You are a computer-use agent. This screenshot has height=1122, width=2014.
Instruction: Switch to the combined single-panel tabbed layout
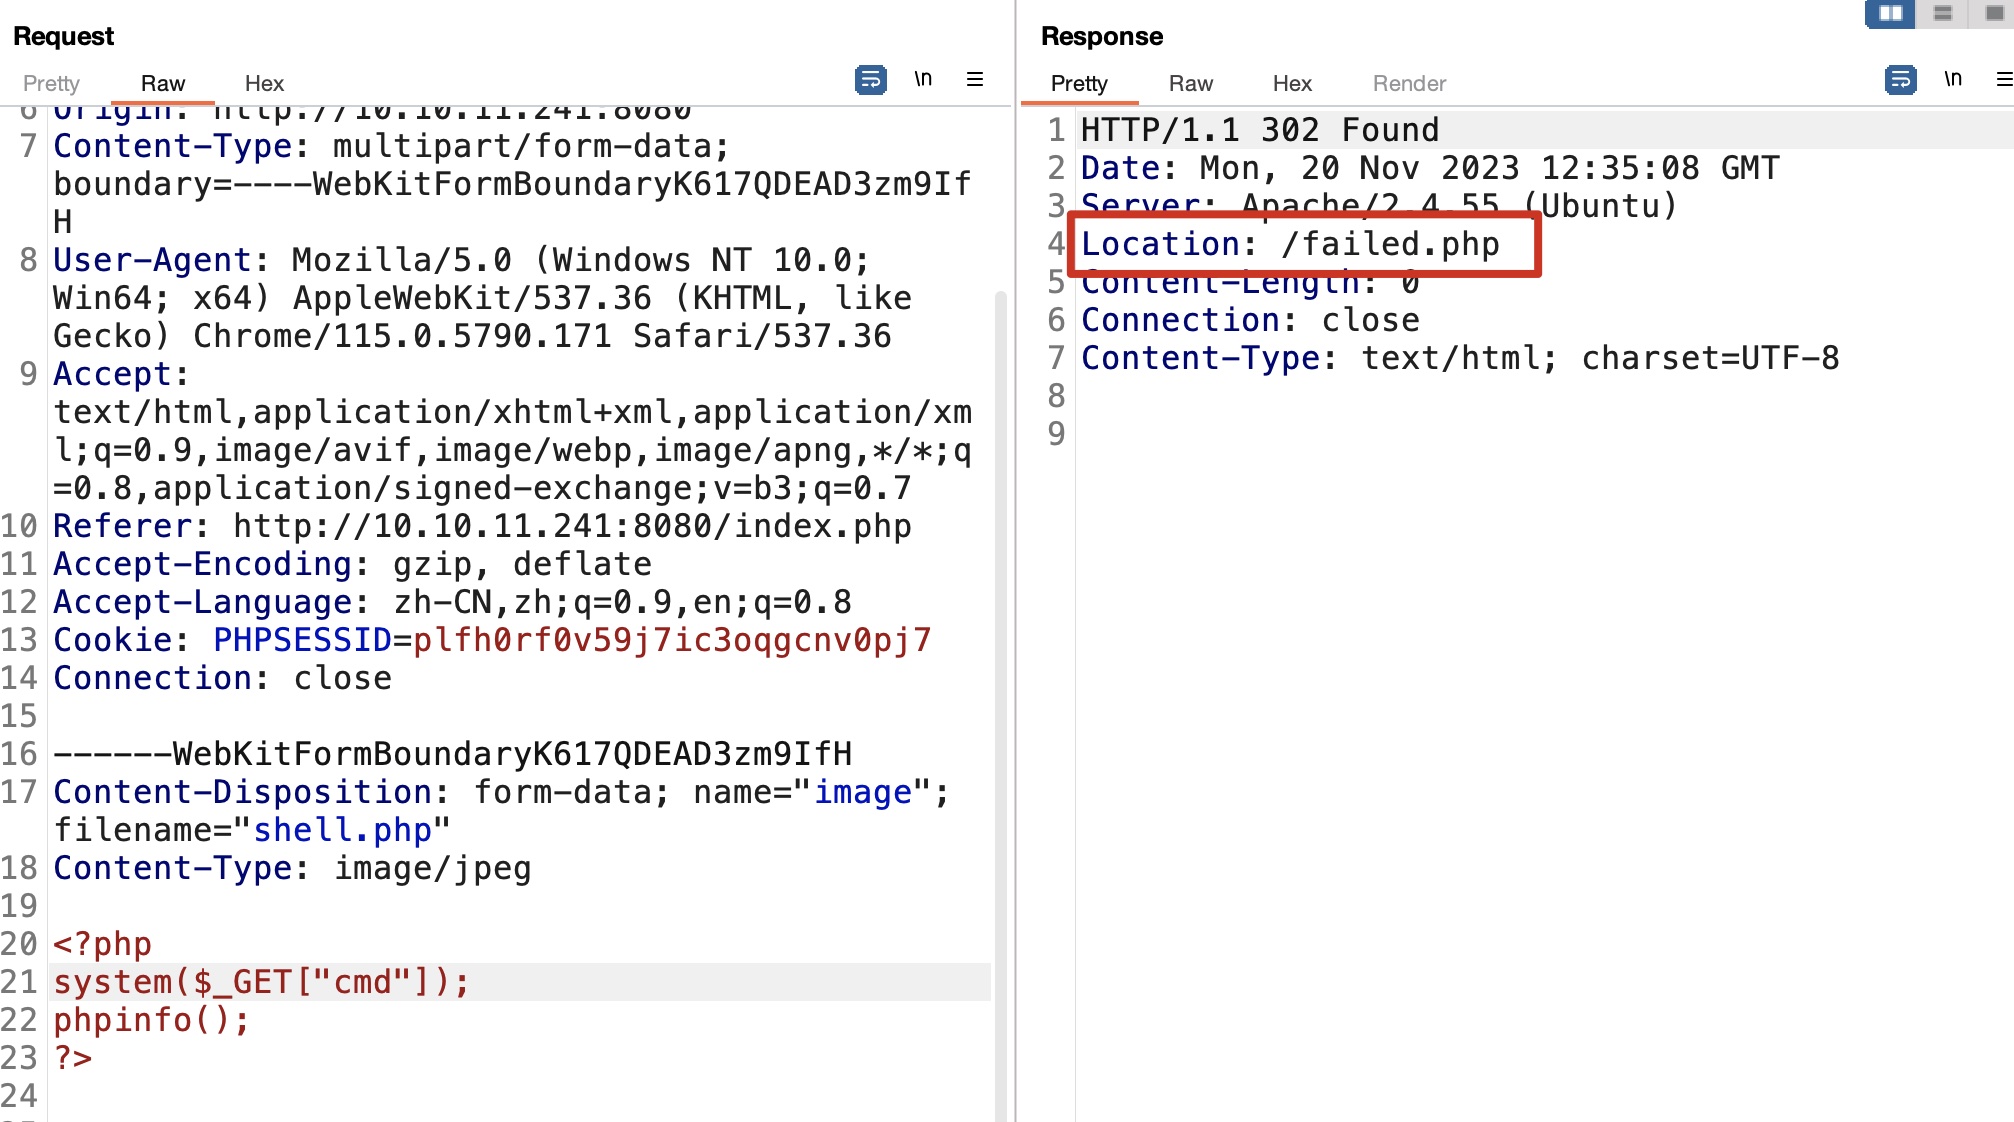point(1994,13)
